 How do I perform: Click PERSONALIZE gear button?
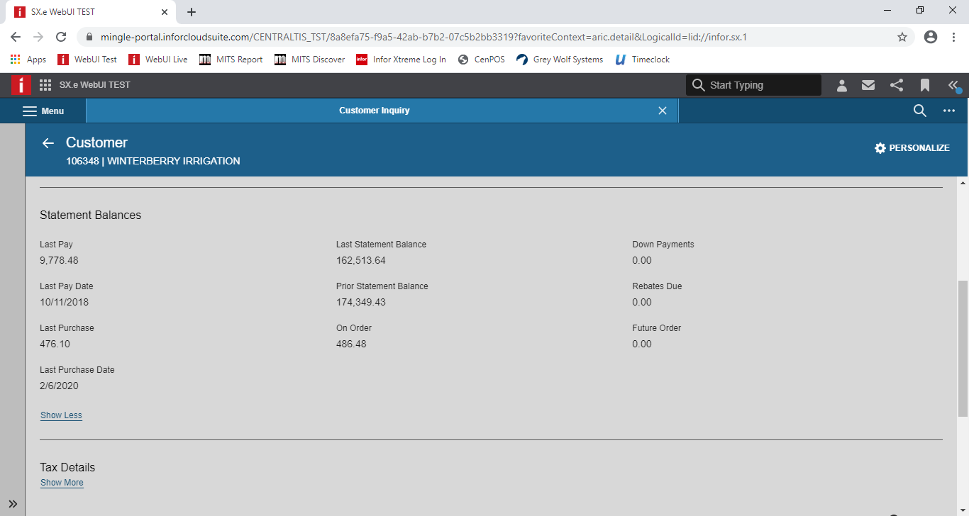[912, 148]
